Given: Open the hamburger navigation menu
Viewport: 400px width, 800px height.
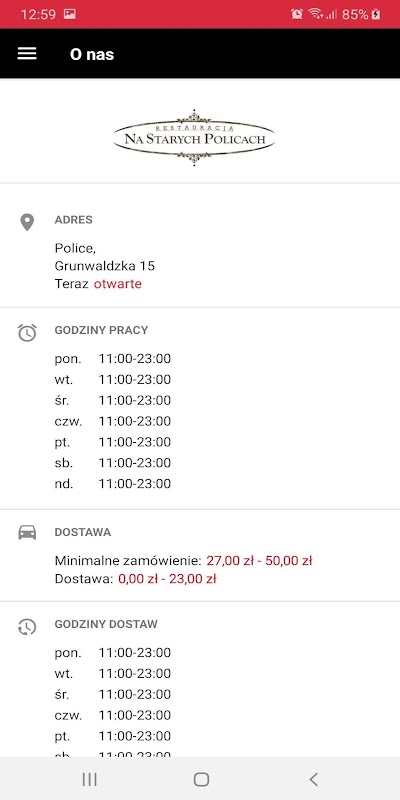Looking at the screenshot, I should pos(27,54).
